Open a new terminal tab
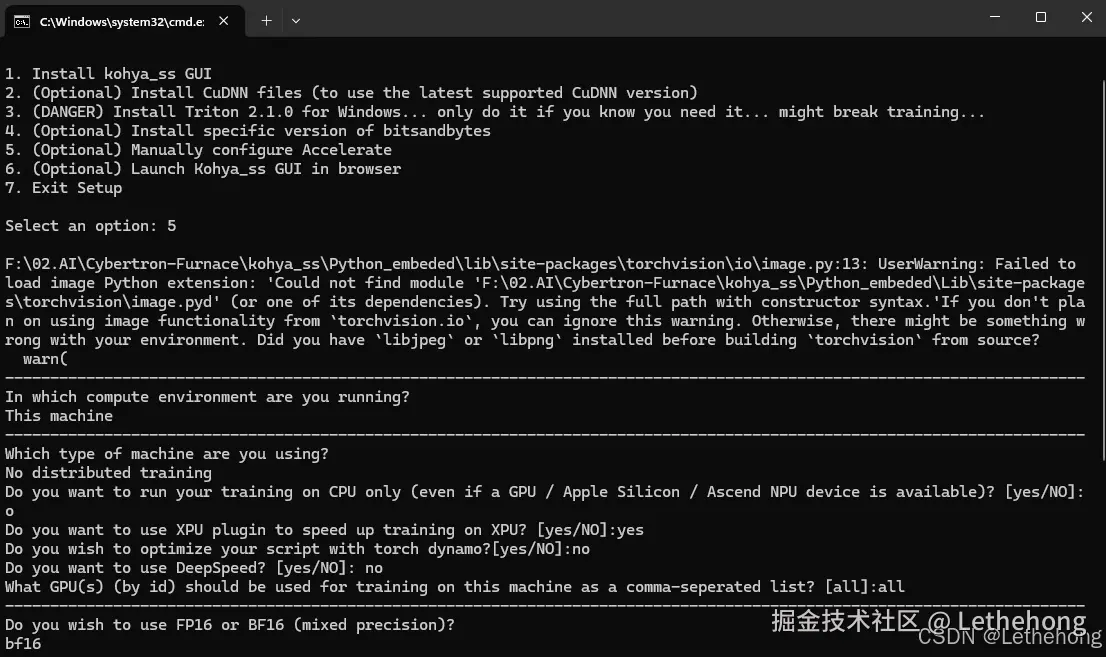1106x657 pixels. (x=266, y=20)
